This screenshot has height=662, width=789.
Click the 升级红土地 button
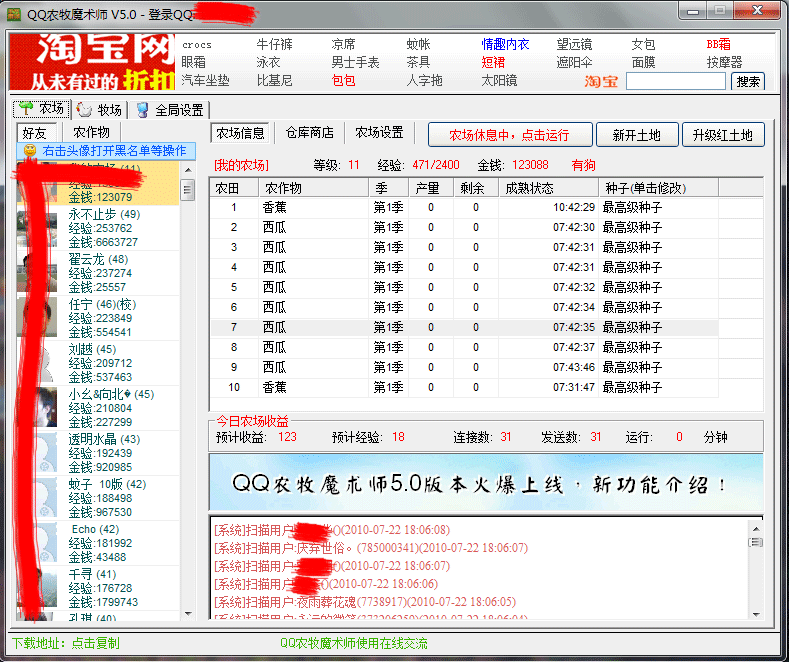(723, 135)
